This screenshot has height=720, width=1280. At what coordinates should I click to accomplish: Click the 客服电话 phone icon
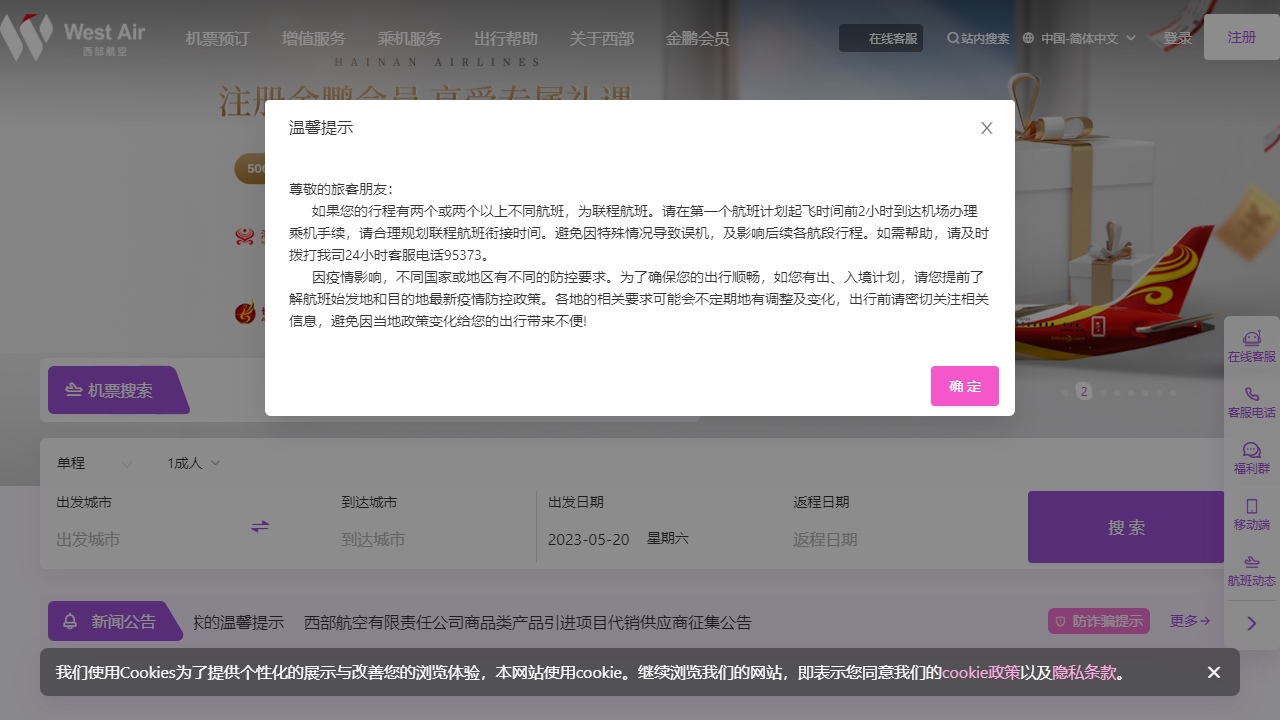1251,394
